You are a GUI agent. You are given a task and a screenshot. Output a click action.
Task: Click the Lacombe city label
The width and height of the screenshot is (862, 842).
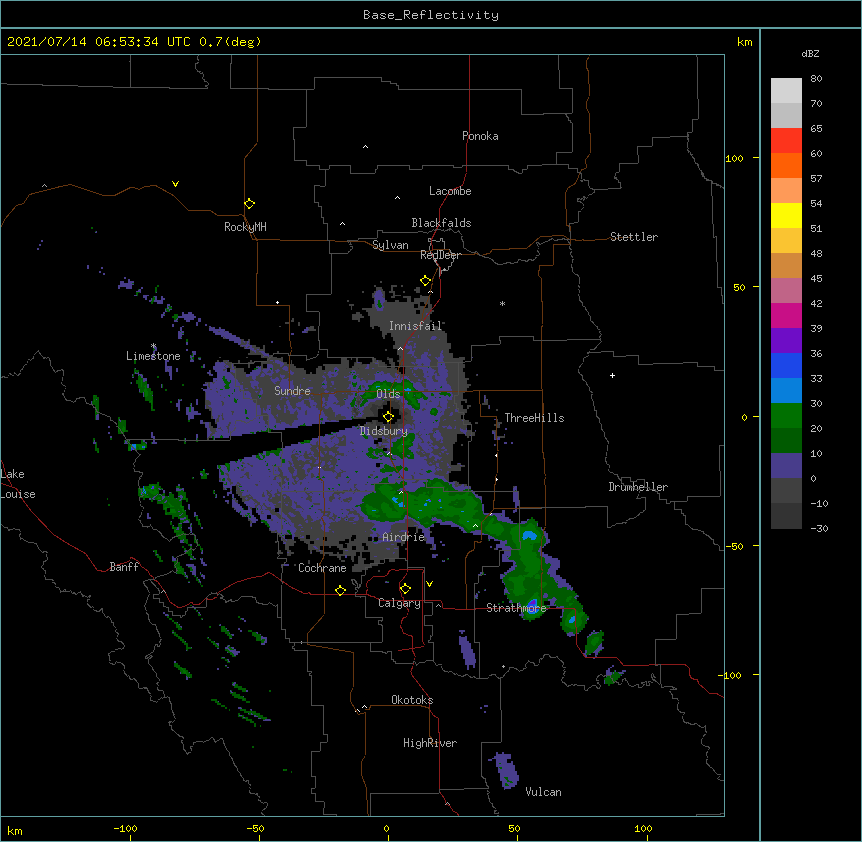pyautogui.click(x=450, y=191)
